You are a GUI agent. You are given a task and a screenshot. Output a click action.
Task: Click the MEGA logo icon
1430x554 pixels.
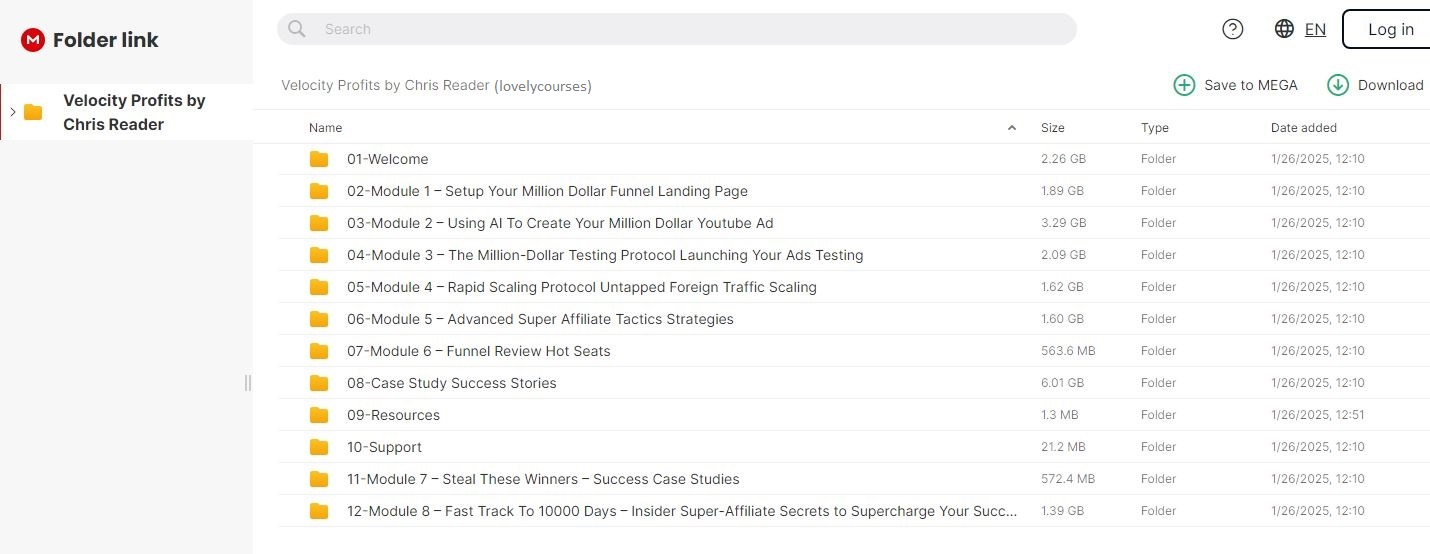[x=33, y=40]
